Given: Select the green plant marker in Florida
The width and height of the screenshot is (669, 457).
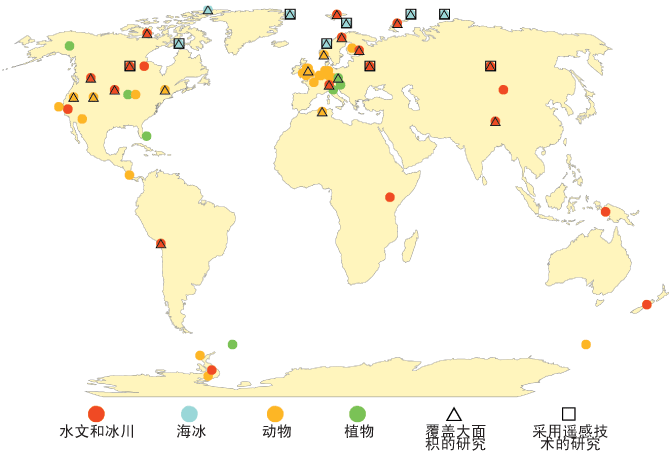Looking at the screenshot, I should click(x=146, y=136).
